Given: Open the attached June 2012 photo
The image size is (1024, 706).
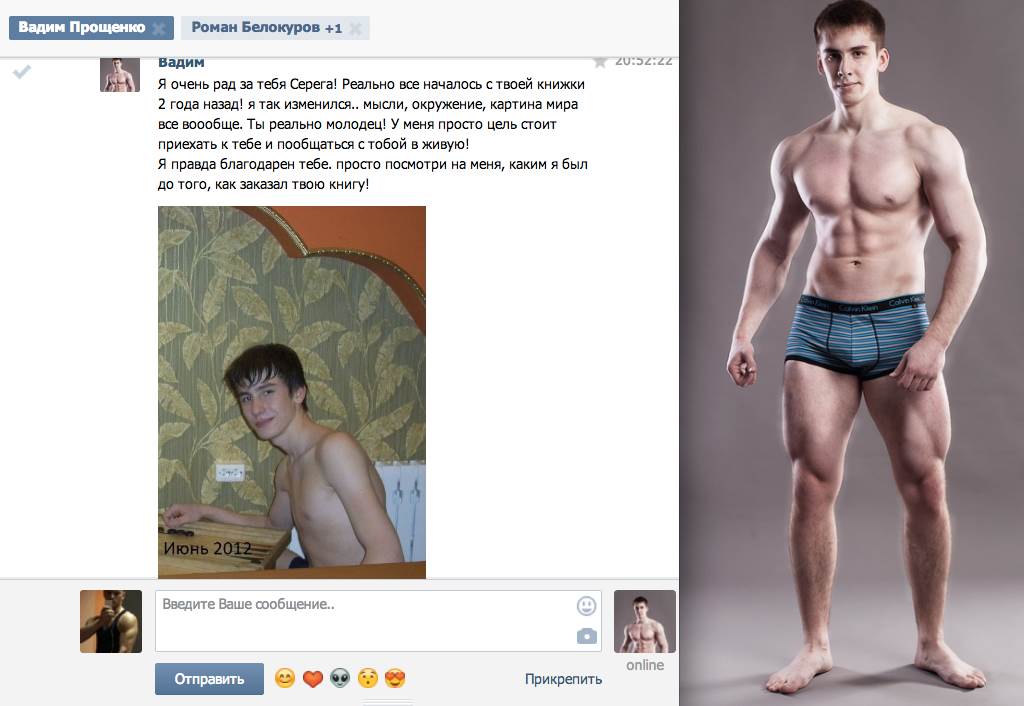Looking at the screenshot, I should 292,393.
